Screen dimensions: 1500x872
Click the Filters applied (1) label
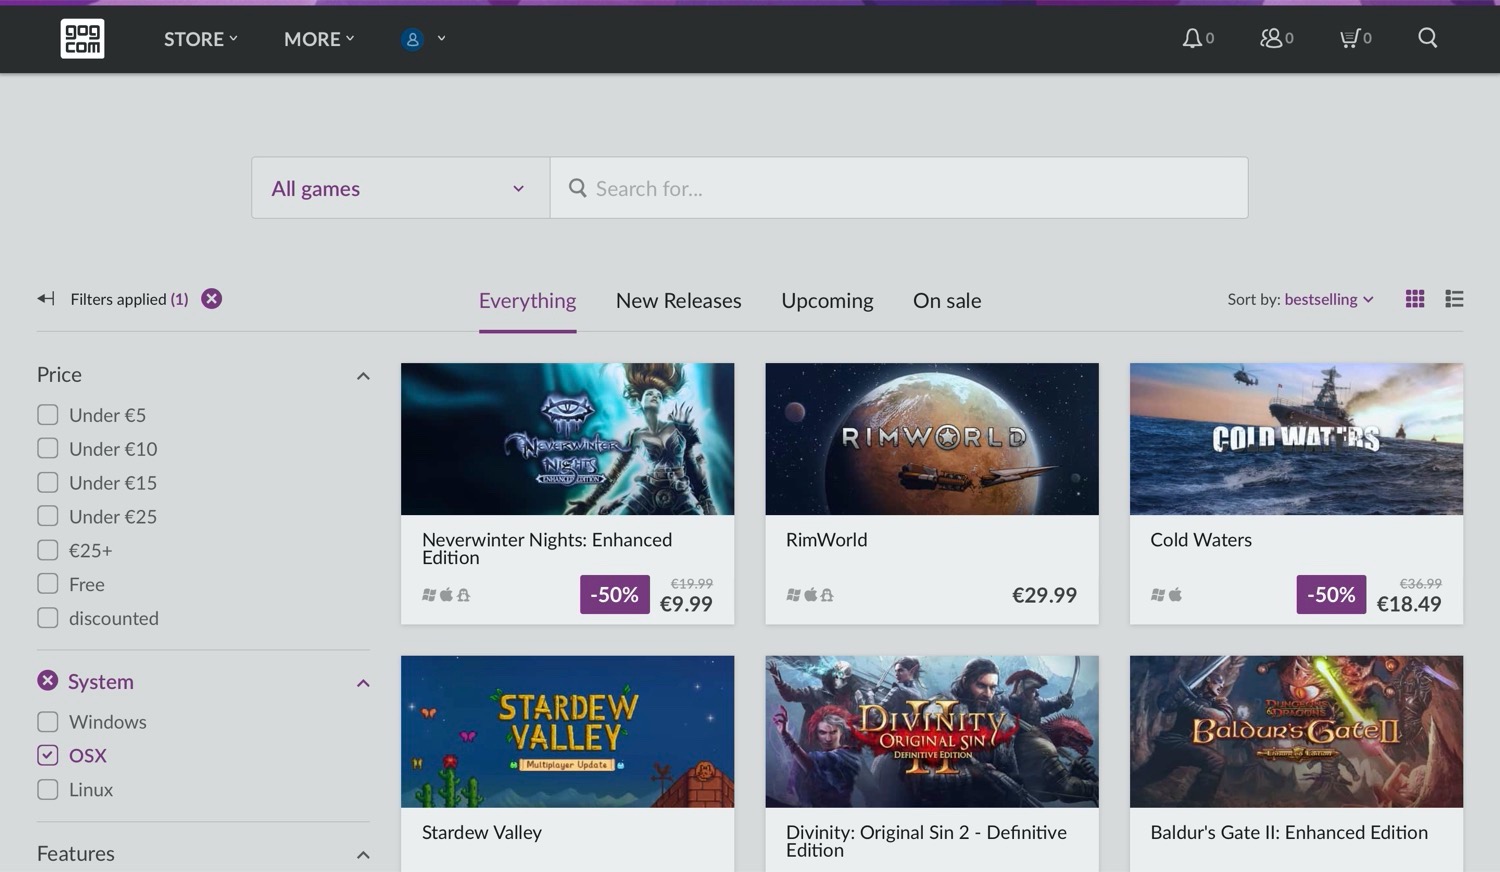[129, 299]
